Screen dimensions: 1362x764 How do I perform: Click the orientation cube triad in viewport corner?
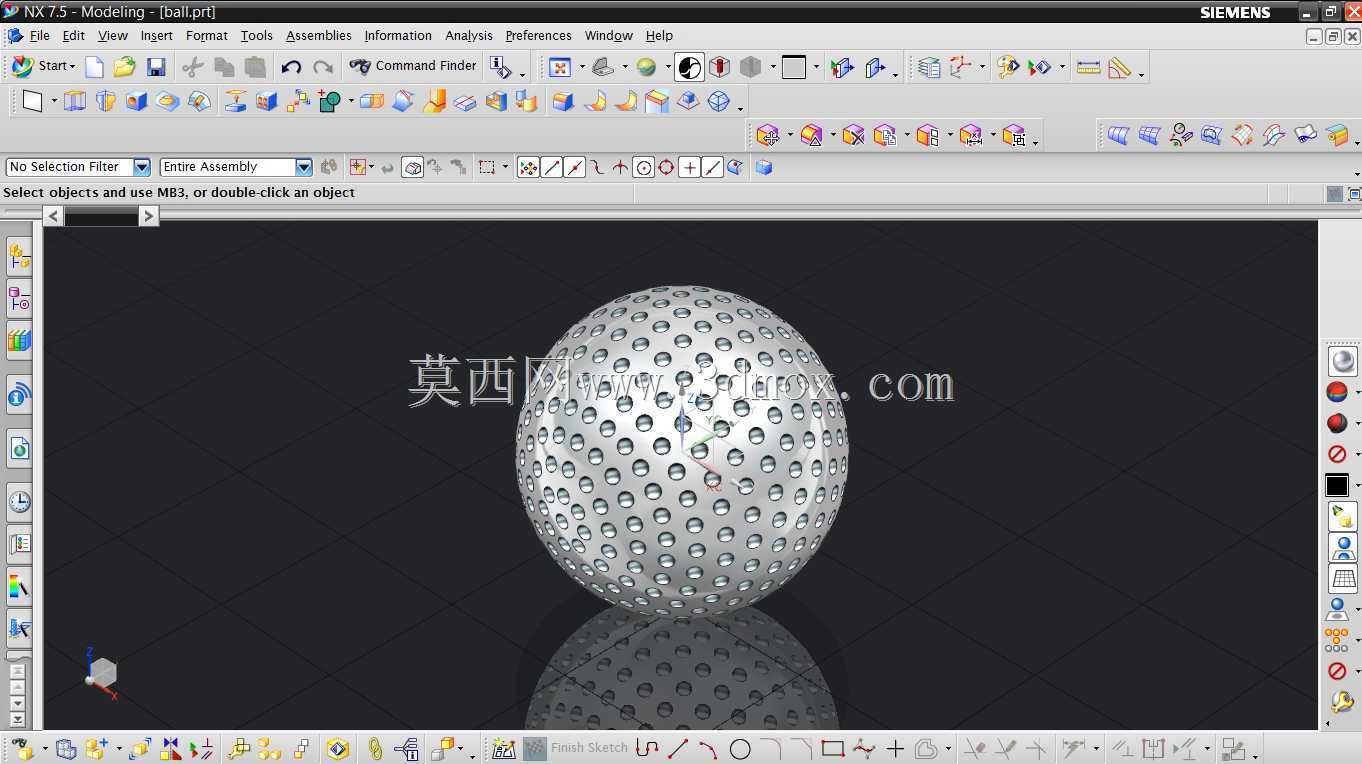[x=100, y=673]
